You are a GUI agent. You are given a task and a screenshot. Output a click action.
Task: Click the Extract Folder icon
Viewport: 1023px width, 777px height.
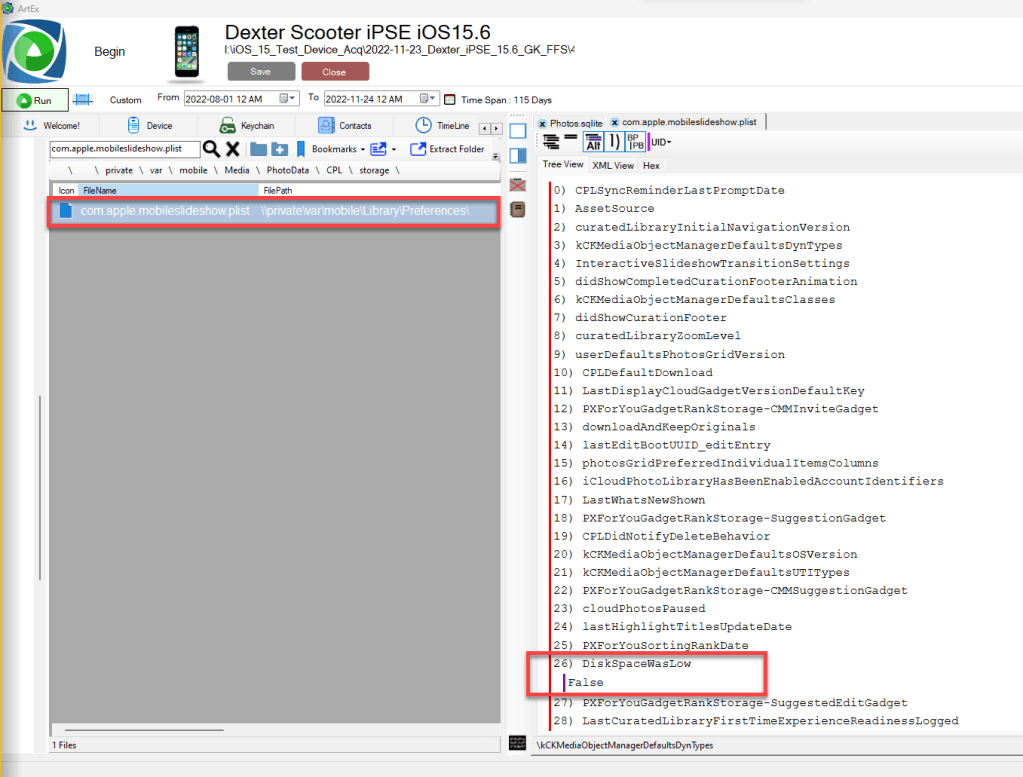(418, 149)
